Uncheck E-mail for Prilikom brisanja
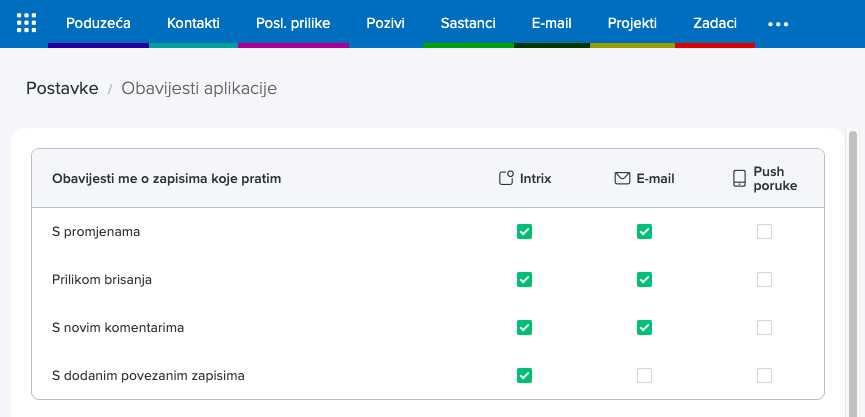The width and height of the screenshot is (865, 417). pyautogui.click(x=644, y=280)
